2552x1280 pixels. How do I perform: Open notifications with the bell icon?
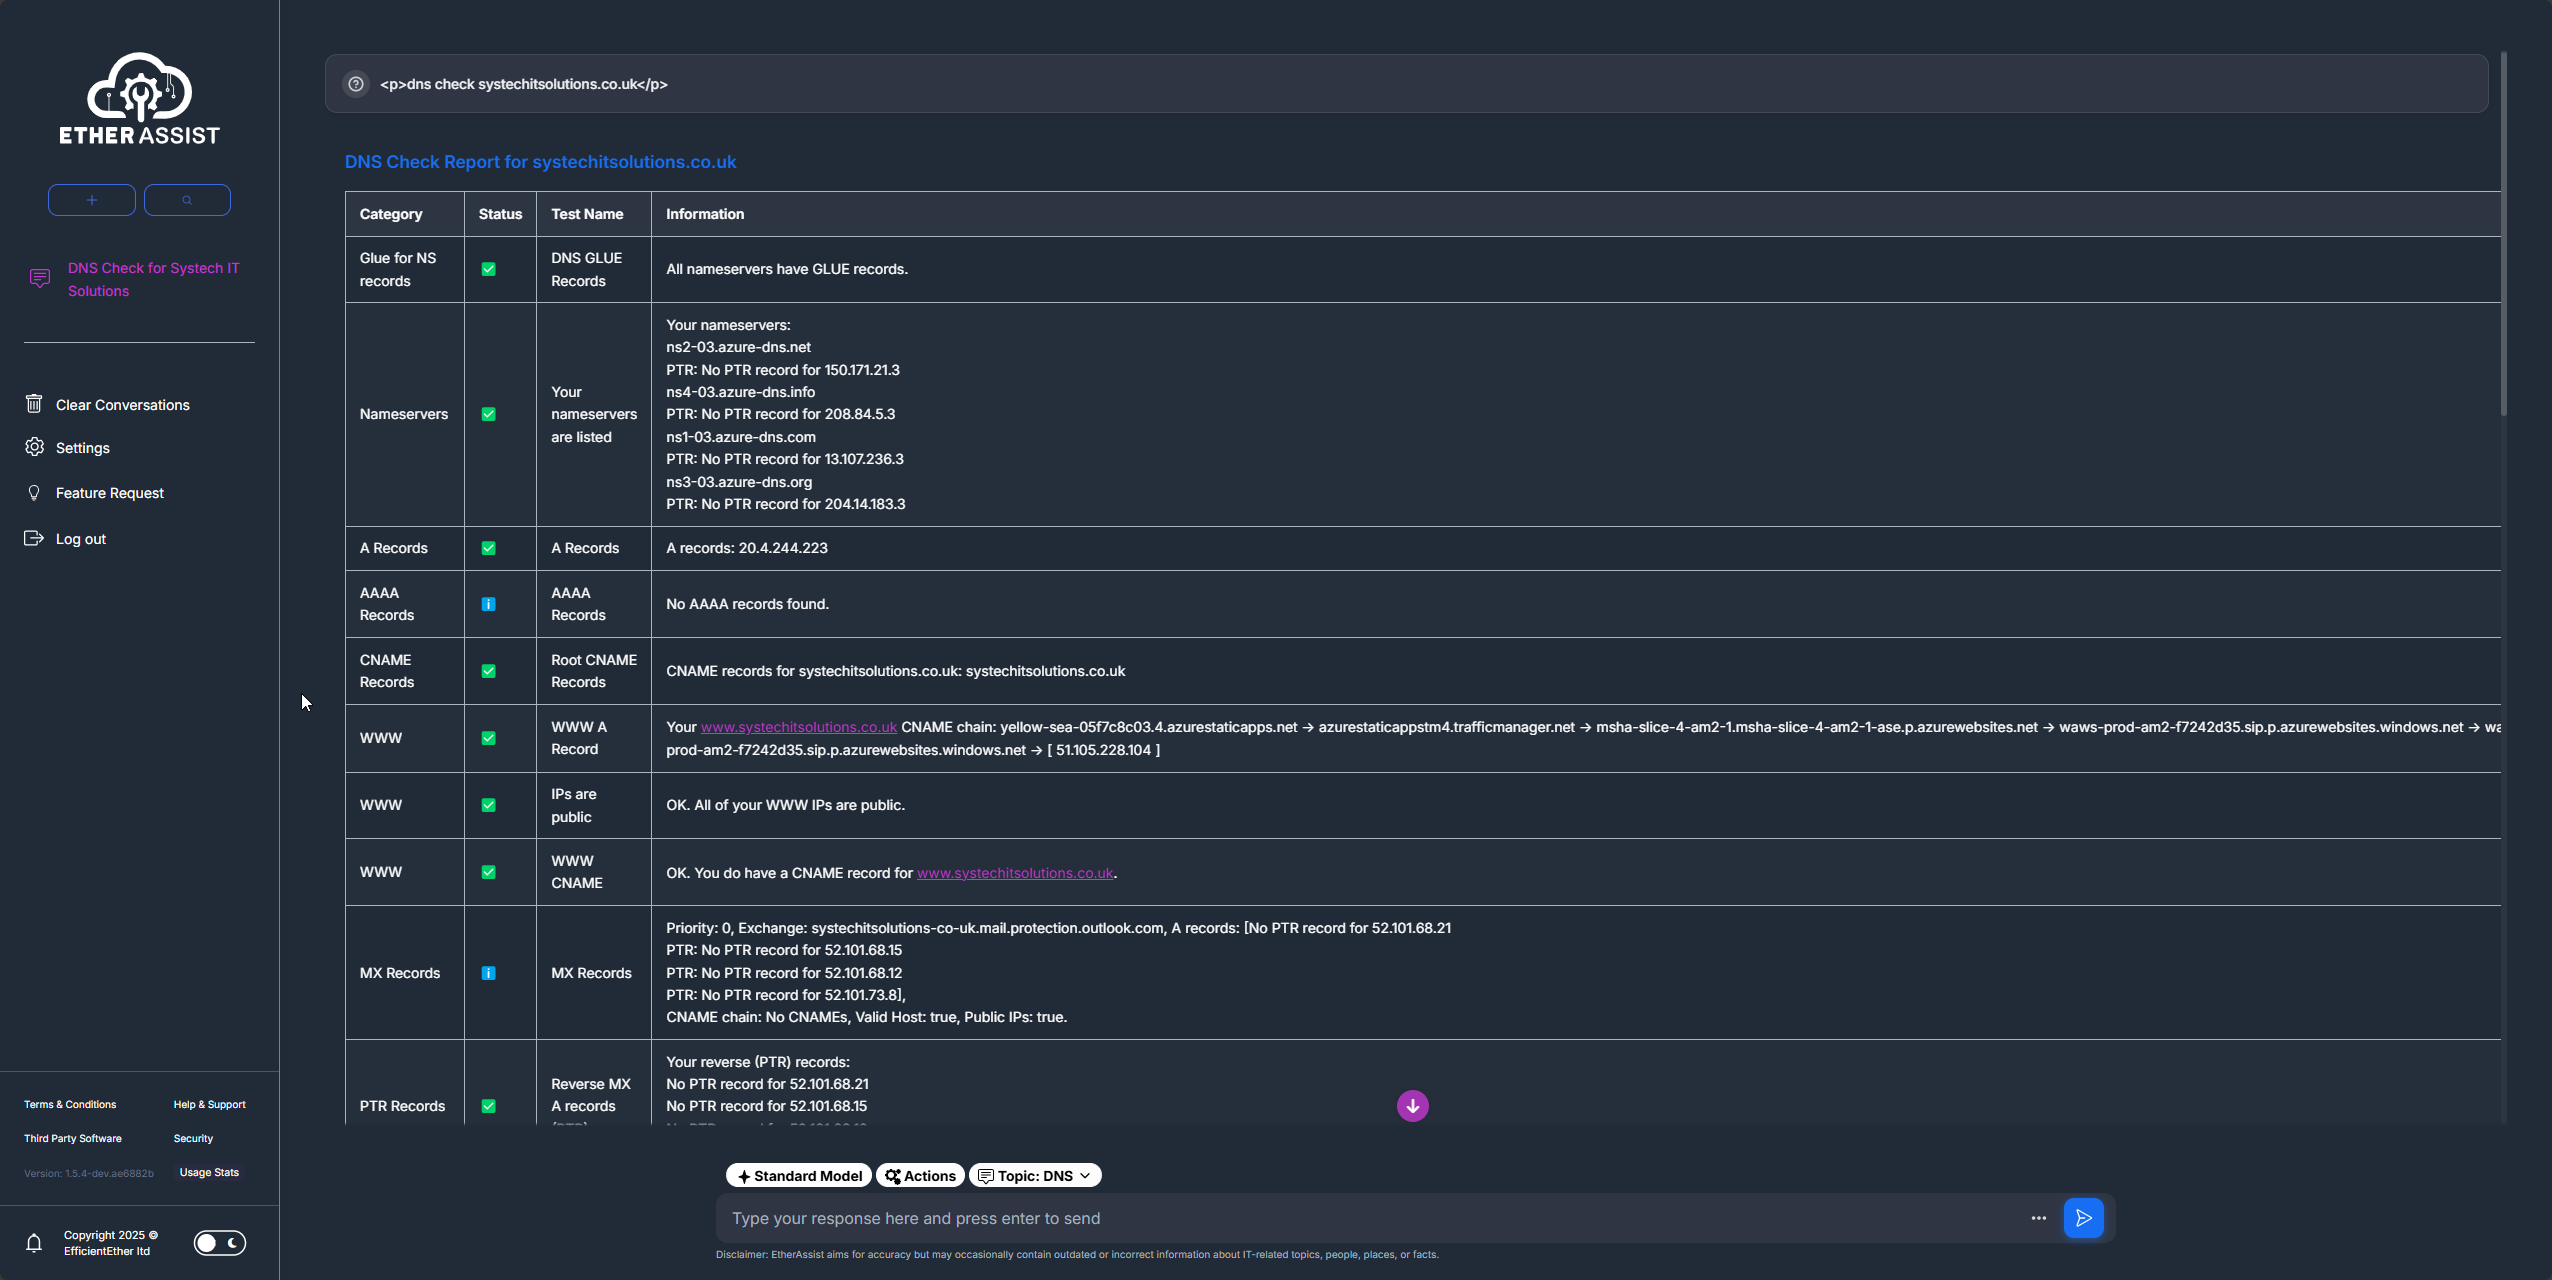coord(34,1242)
